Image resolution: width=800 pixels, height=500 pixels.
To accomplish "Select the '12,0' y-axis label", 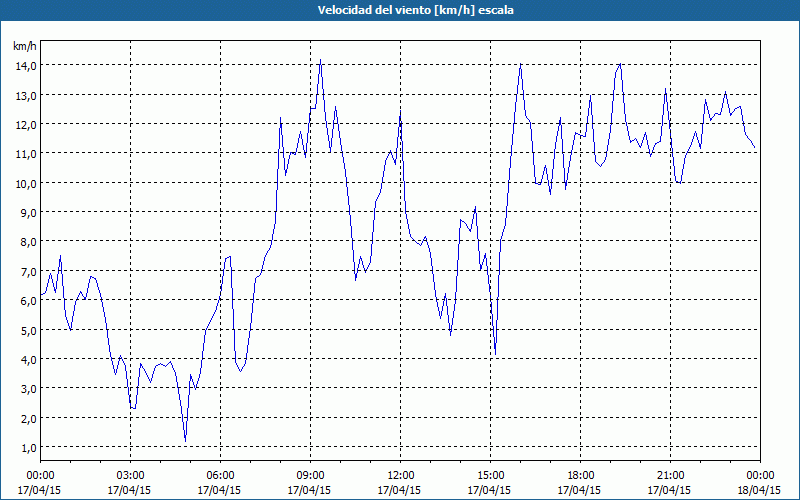I will [25, 124].
